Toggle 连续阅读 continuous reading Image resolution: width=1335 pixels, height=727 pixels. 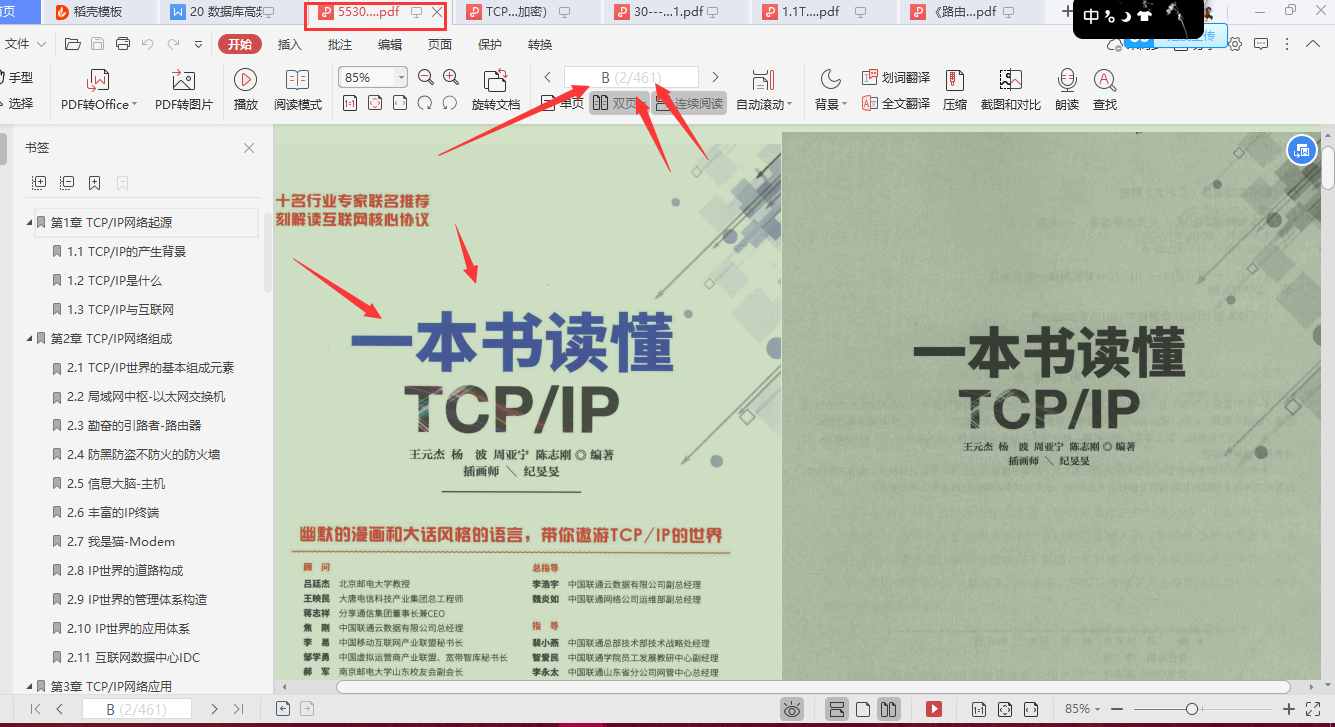coord(689,103)
